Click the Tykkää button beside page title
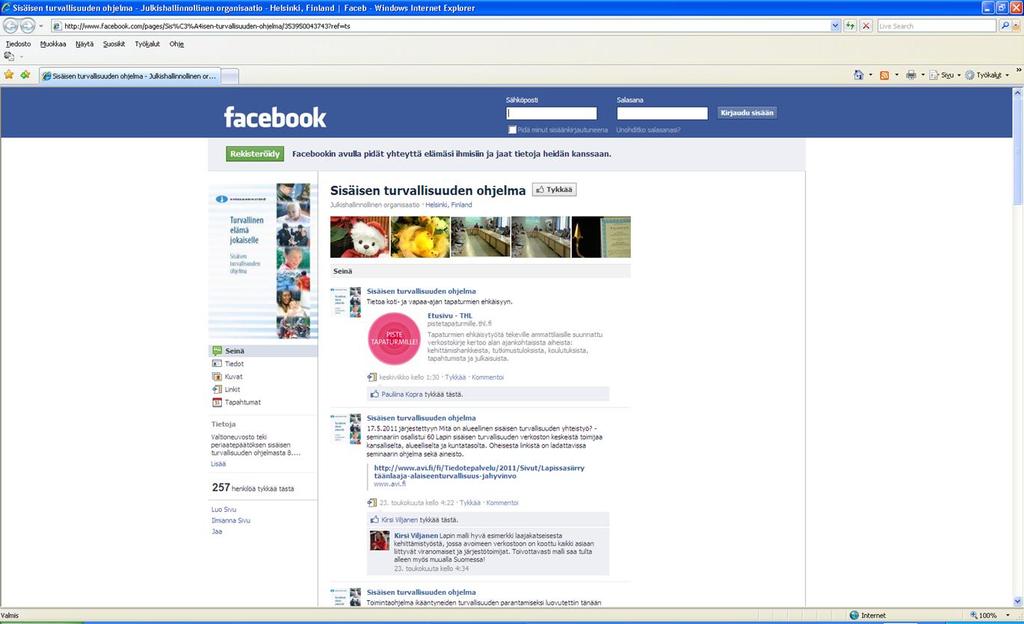The height and width of the screenshot is (624, 1024). (x=554, y=190)
